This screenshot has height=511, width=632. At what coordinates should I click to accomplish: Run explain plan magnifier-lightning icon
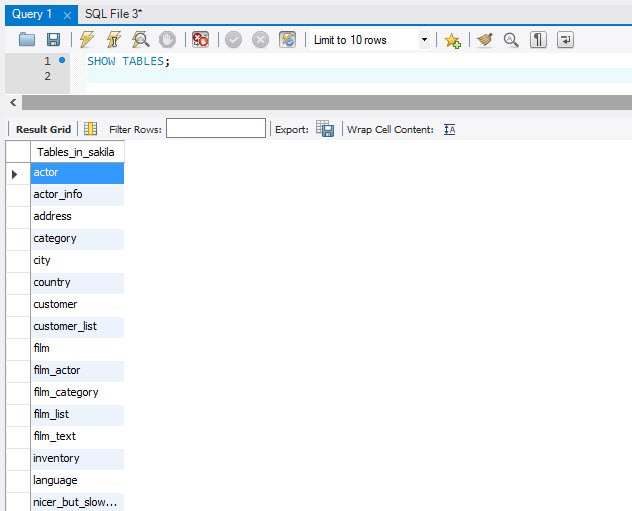(141, 39)
